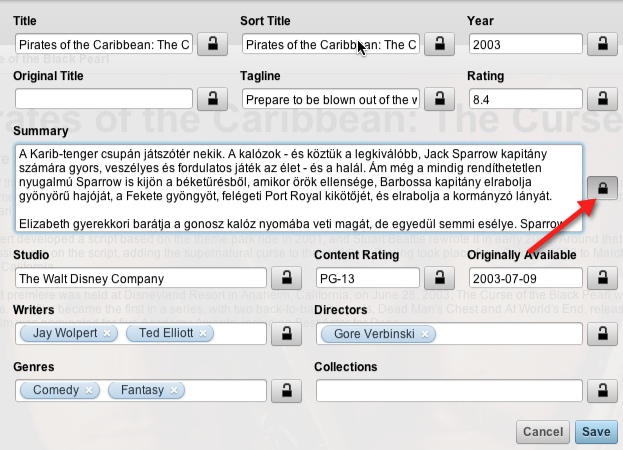Lock the Collections field
623x450 pixels.
pyautogui.click(x=602, y=391)
